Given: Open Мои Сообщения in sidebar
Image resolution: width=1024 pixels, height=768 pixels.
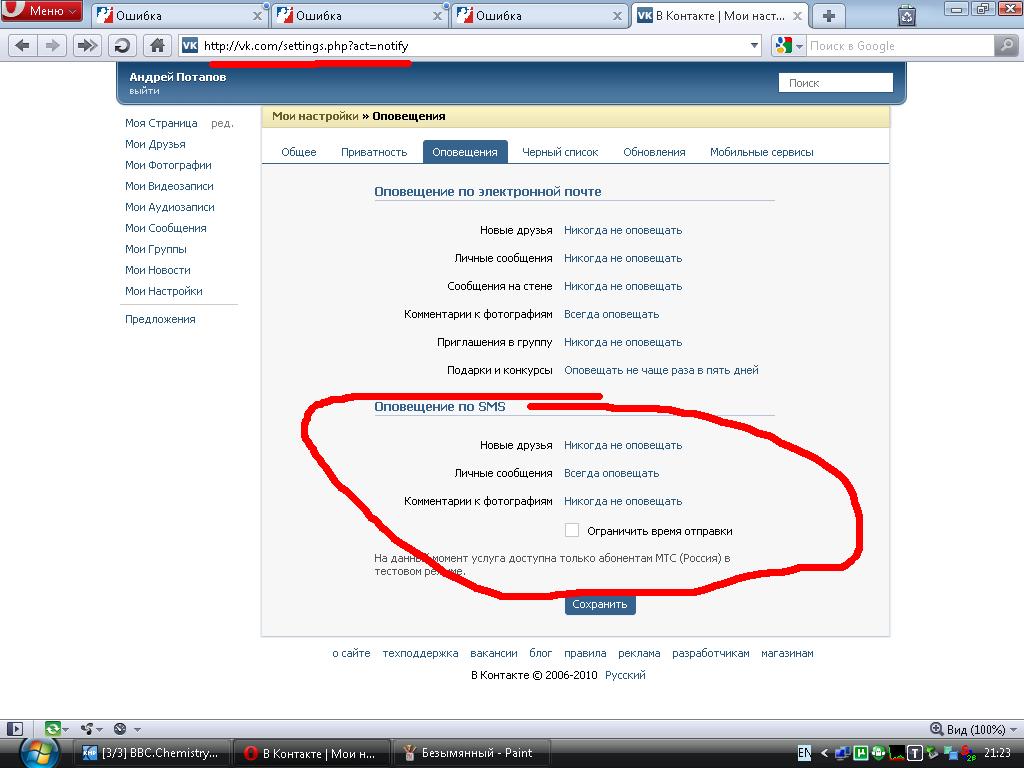Looking at the screenshot, I should [x=166, y=227].
